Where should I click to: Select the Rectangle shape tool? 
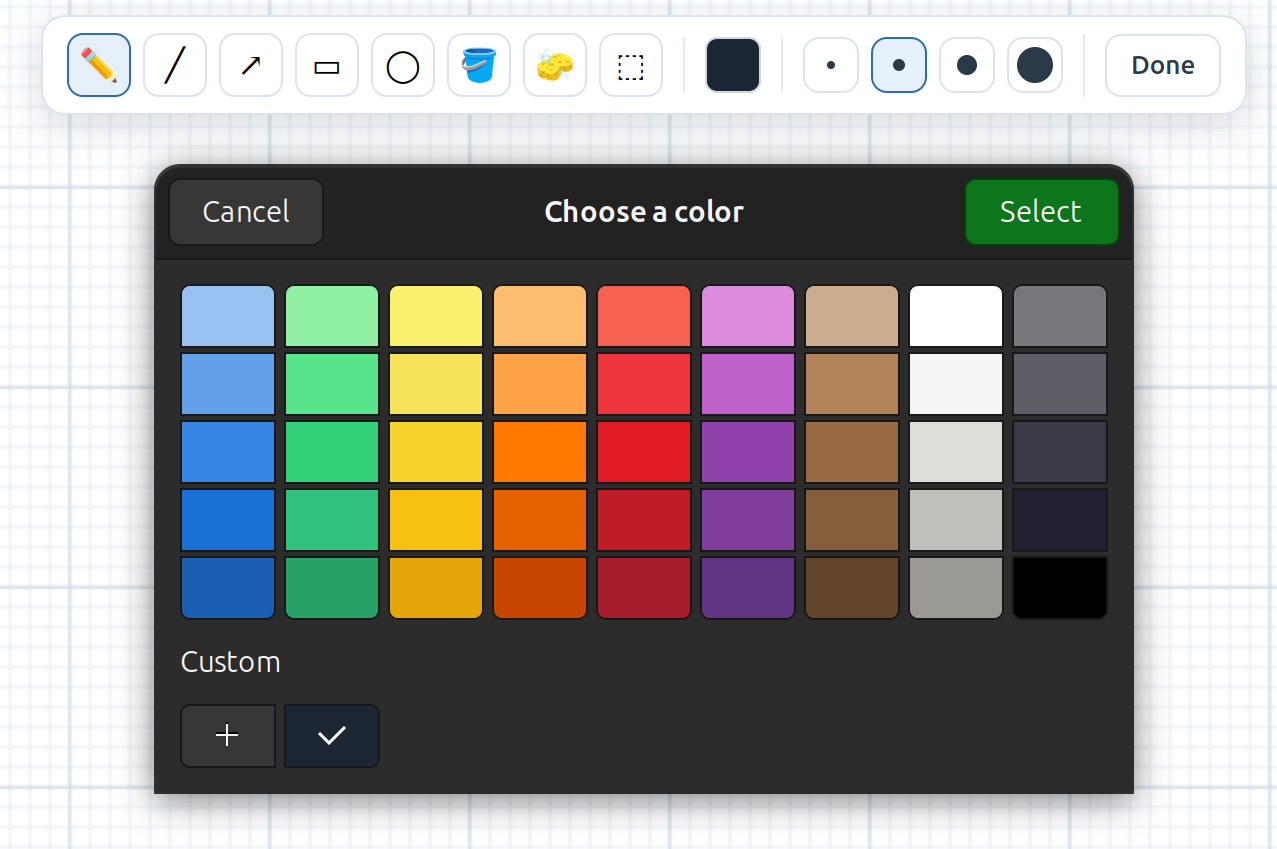(x=327, y=65)
